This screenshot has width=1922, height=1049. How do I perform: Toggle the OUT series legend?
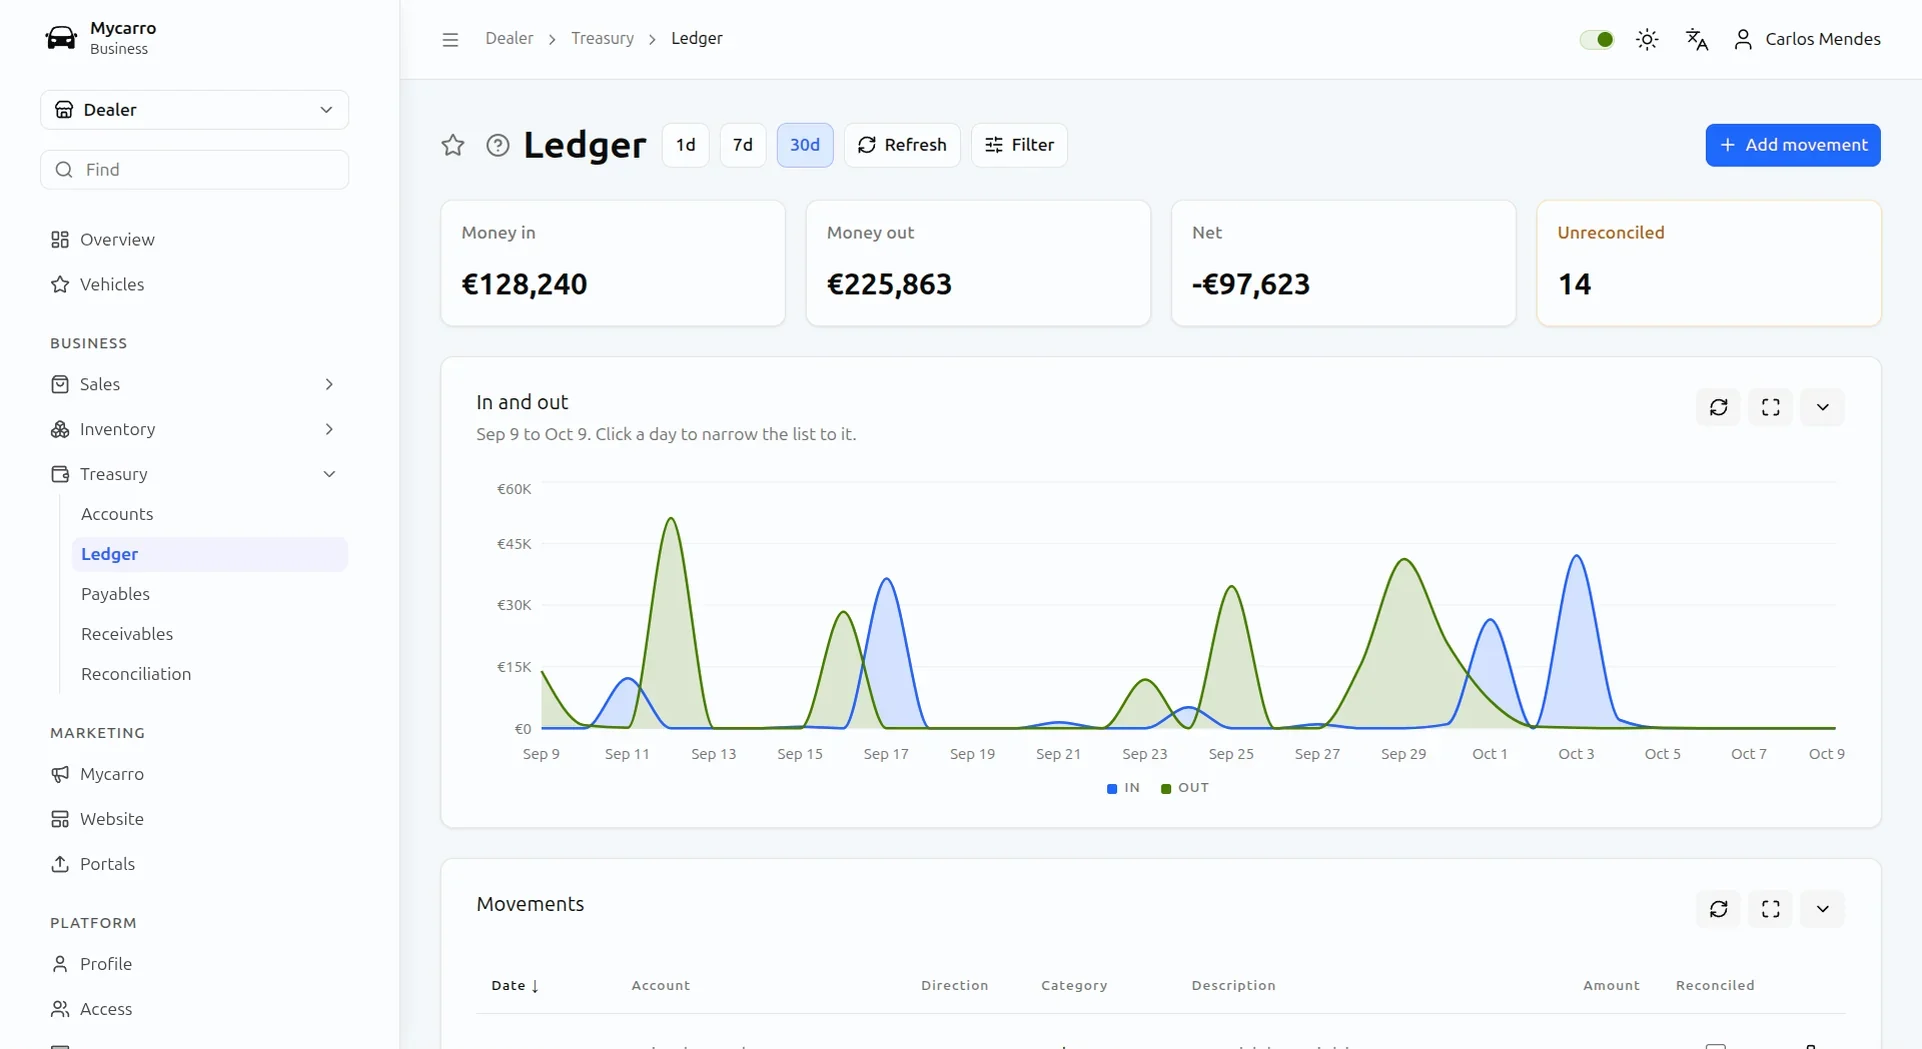coord(1185,788)
